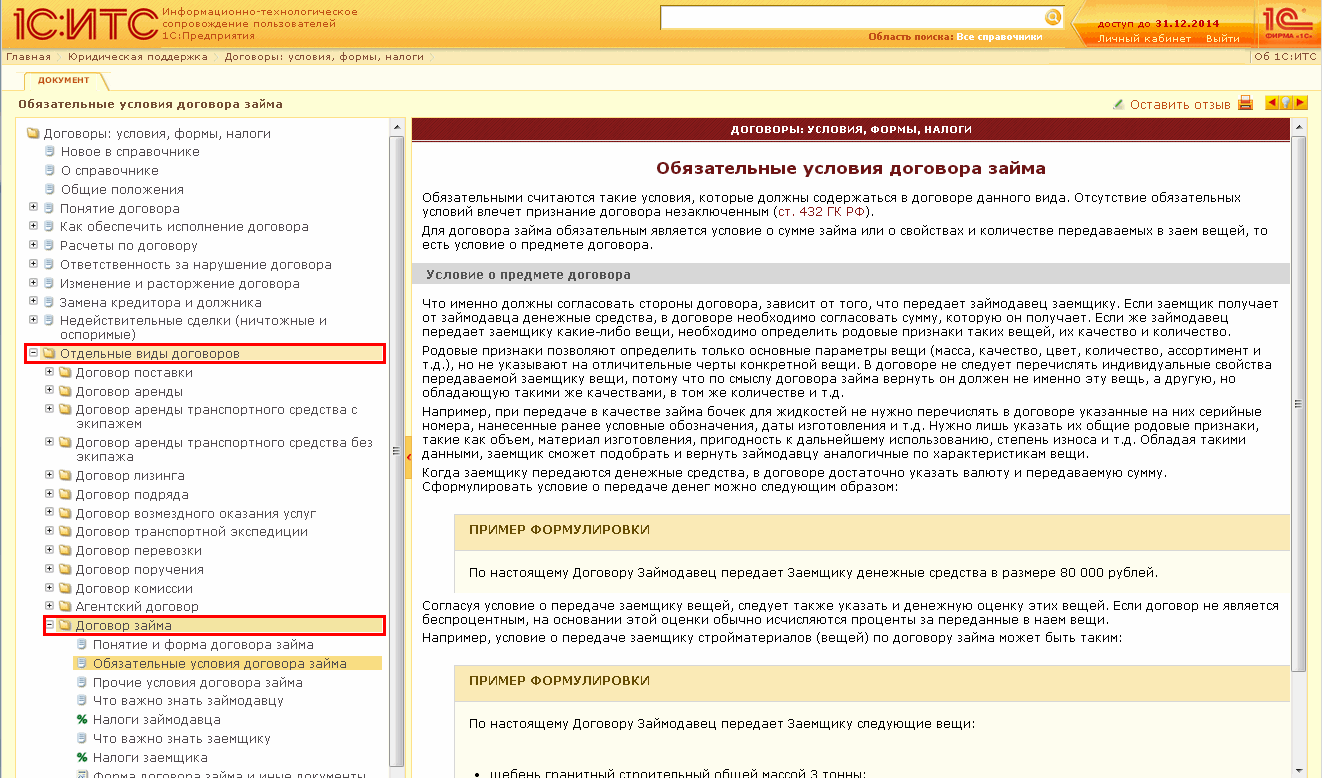This screenshot has height=778, width=1322.
Task: Expand the Понятие договора section
Action: point(33,208)
